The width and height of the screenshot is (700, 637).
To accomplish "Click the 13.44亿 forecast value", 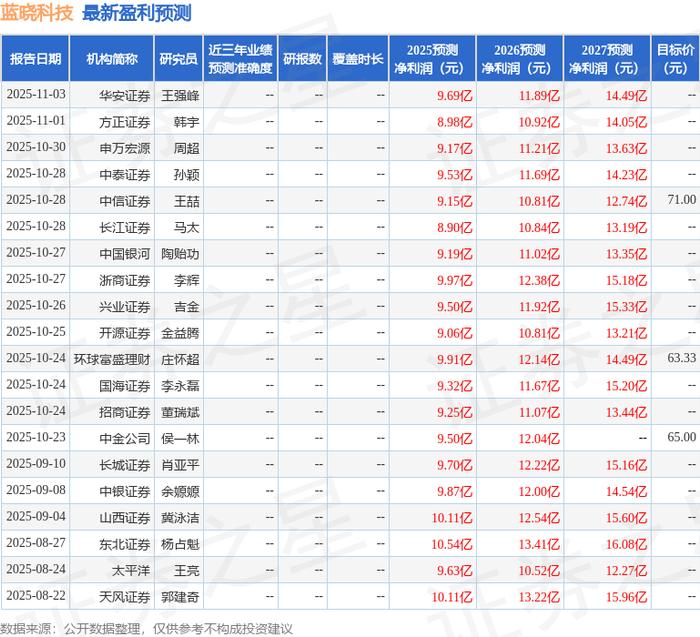I will coord(626,412).
